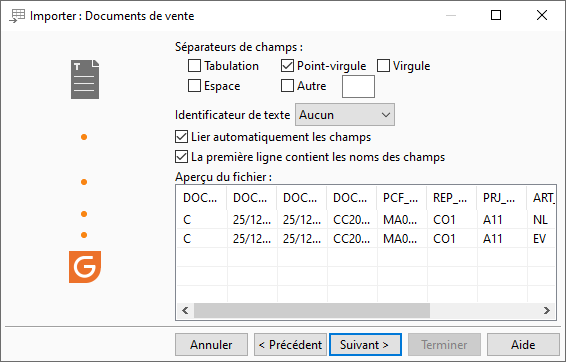Enable the Tabulation separator checkbox
This screenshot has width=566, height=362.
coord(194,66)
